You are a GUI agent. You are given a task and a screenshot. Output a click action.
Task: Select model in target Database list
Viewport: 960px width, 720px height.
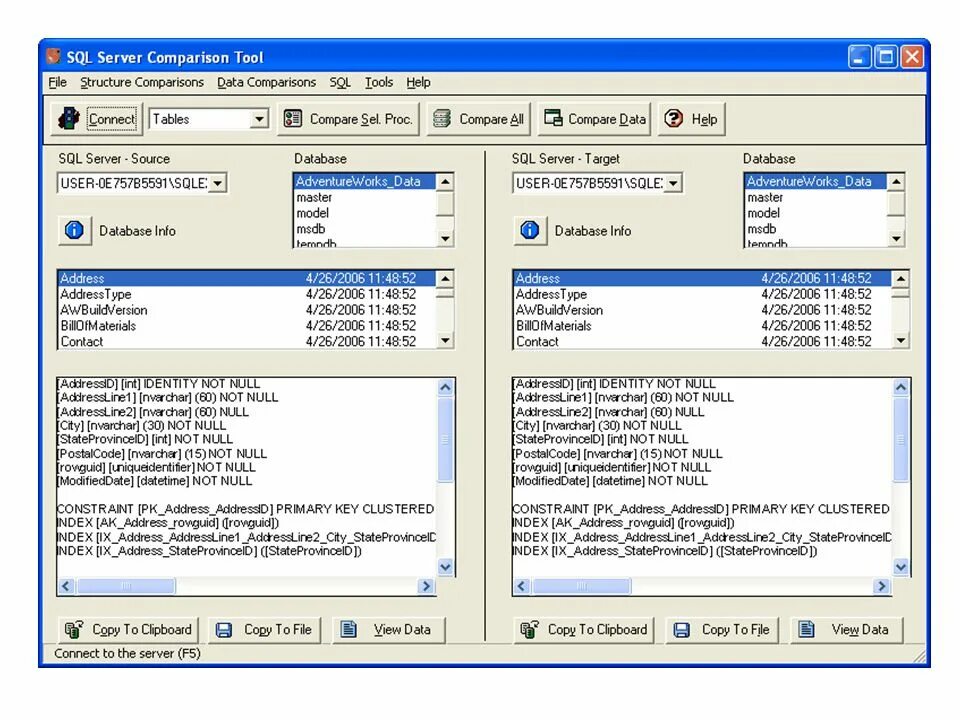tap(816, 213)
